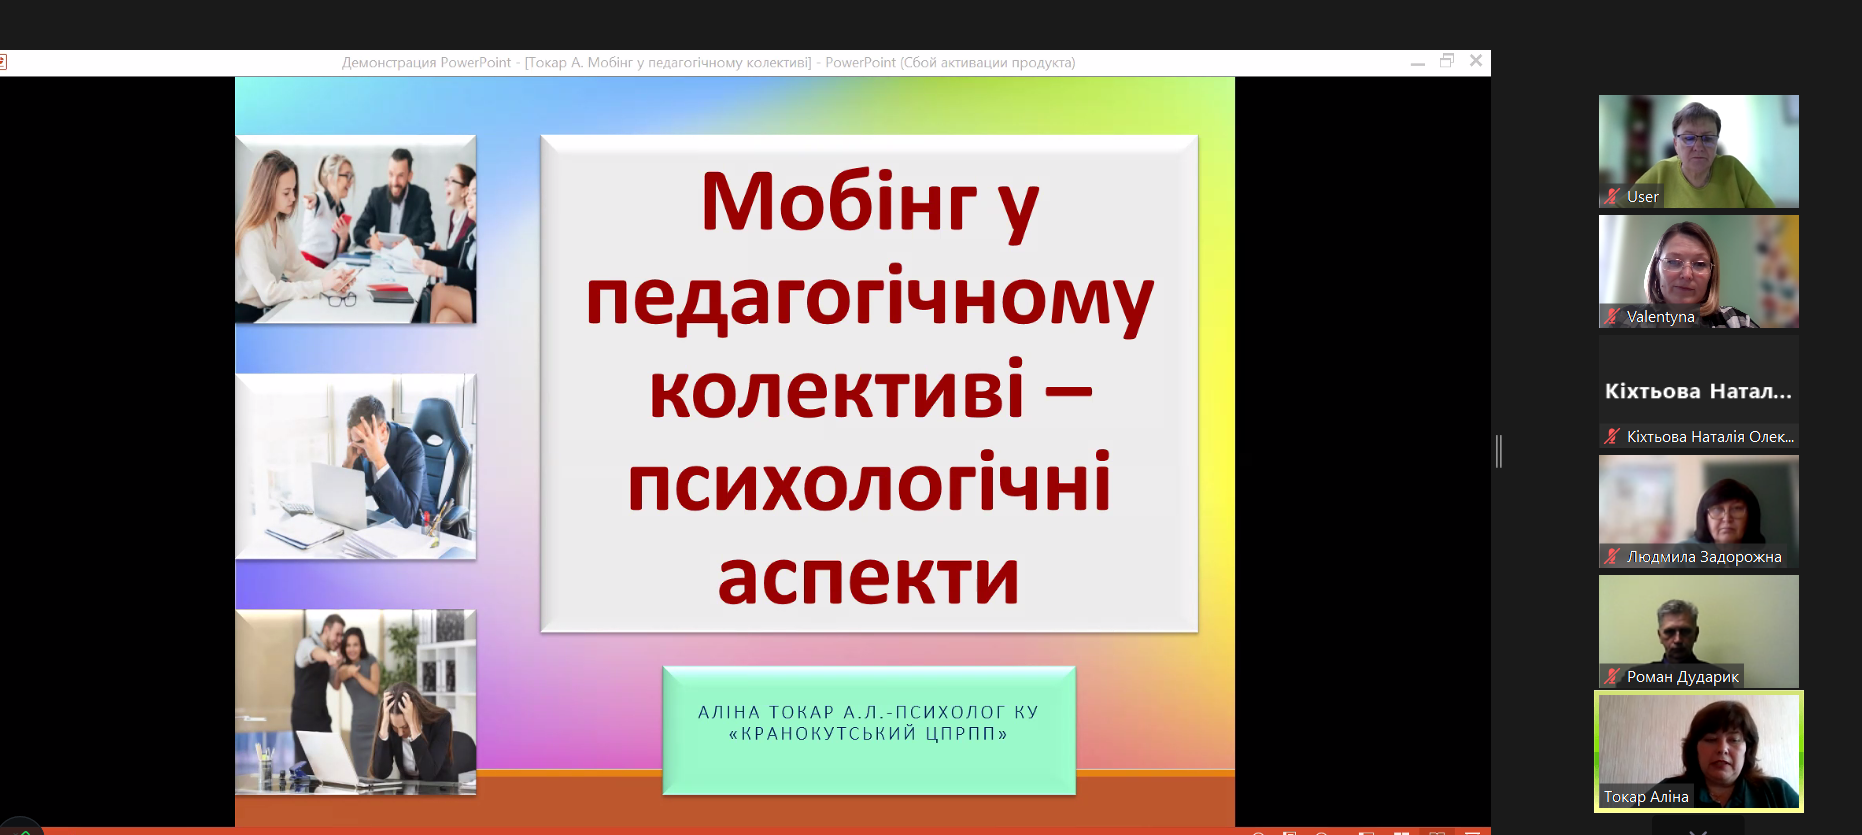This screenshot has width=1862, height=835.
Task: Click the muted microphone icon beside User
Action: [x=1612, y=196]
